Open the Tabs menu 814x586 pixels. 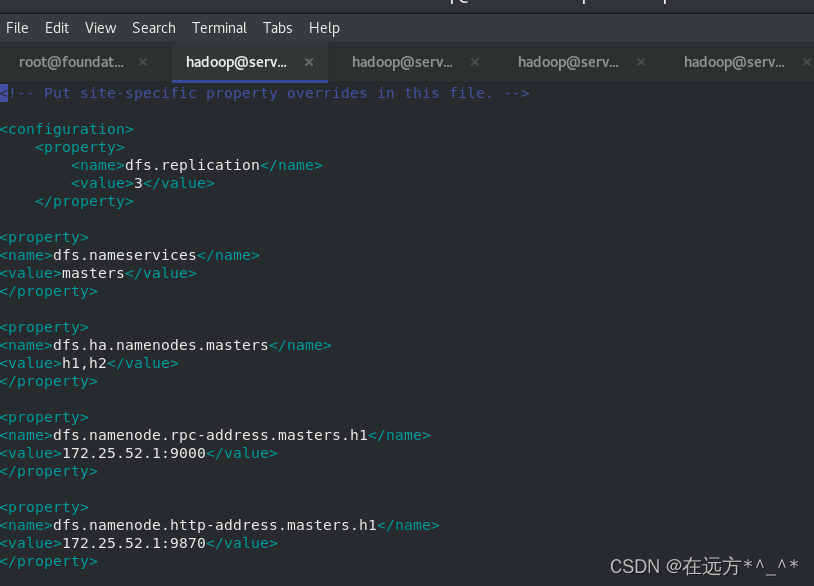tap(277, 28)
